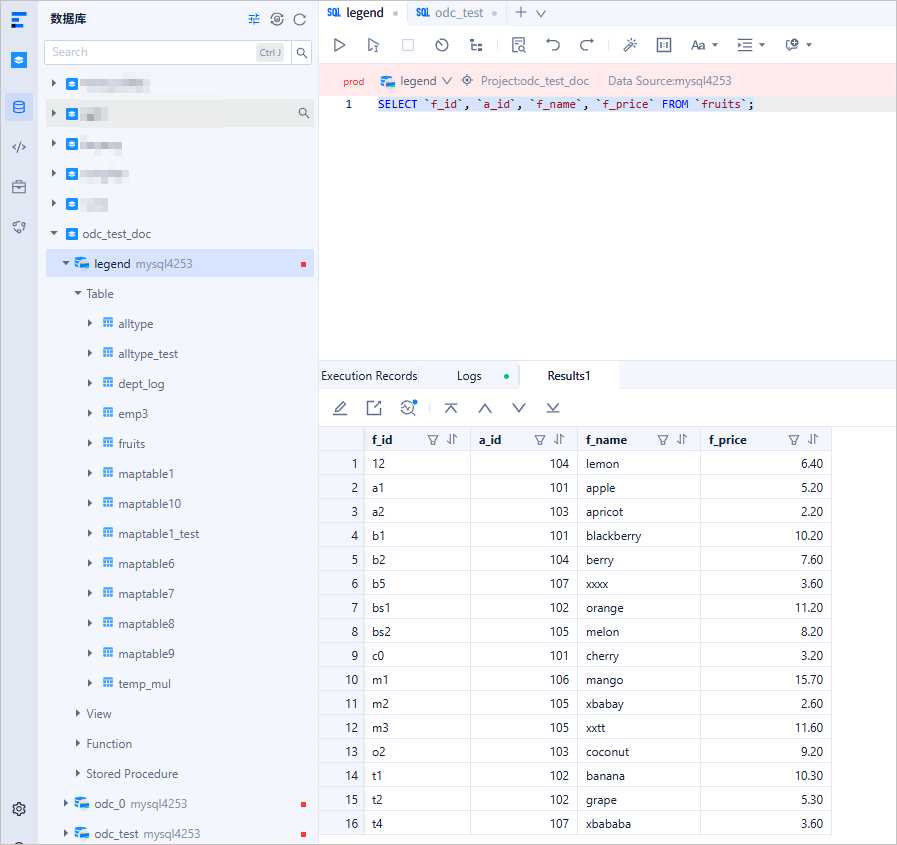Screen dimensions: 897x845
Task: Select the maptable10 table in the tree
Action: (149, 504)
